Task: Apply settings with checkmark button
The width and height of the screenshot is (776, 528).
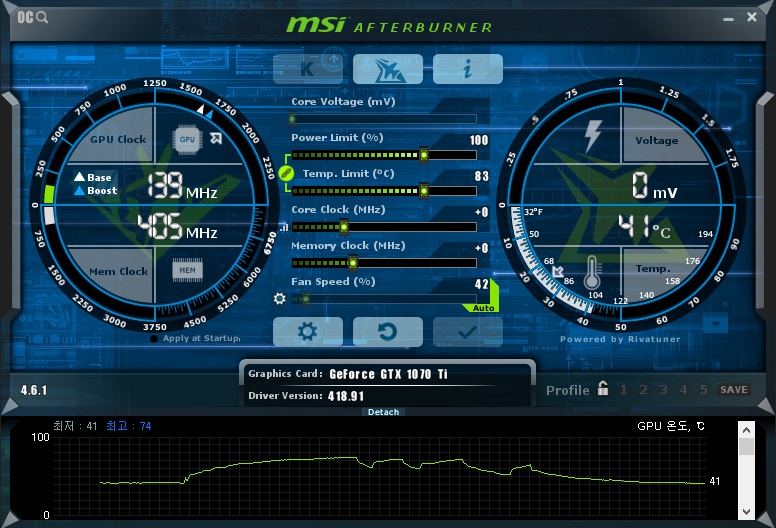Action: (x=468, y=332)
